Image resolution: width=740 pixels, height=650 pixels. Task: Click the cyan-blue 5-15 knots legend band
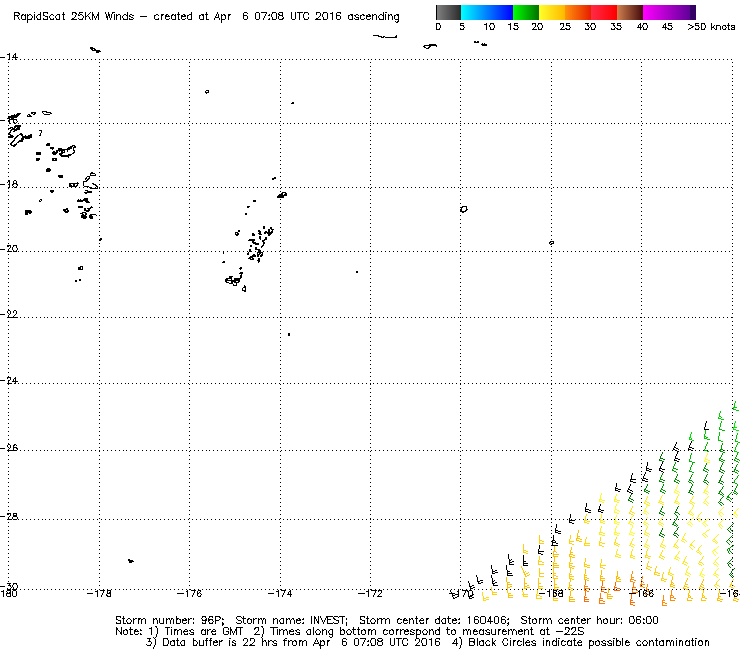(x=487, y=12)
